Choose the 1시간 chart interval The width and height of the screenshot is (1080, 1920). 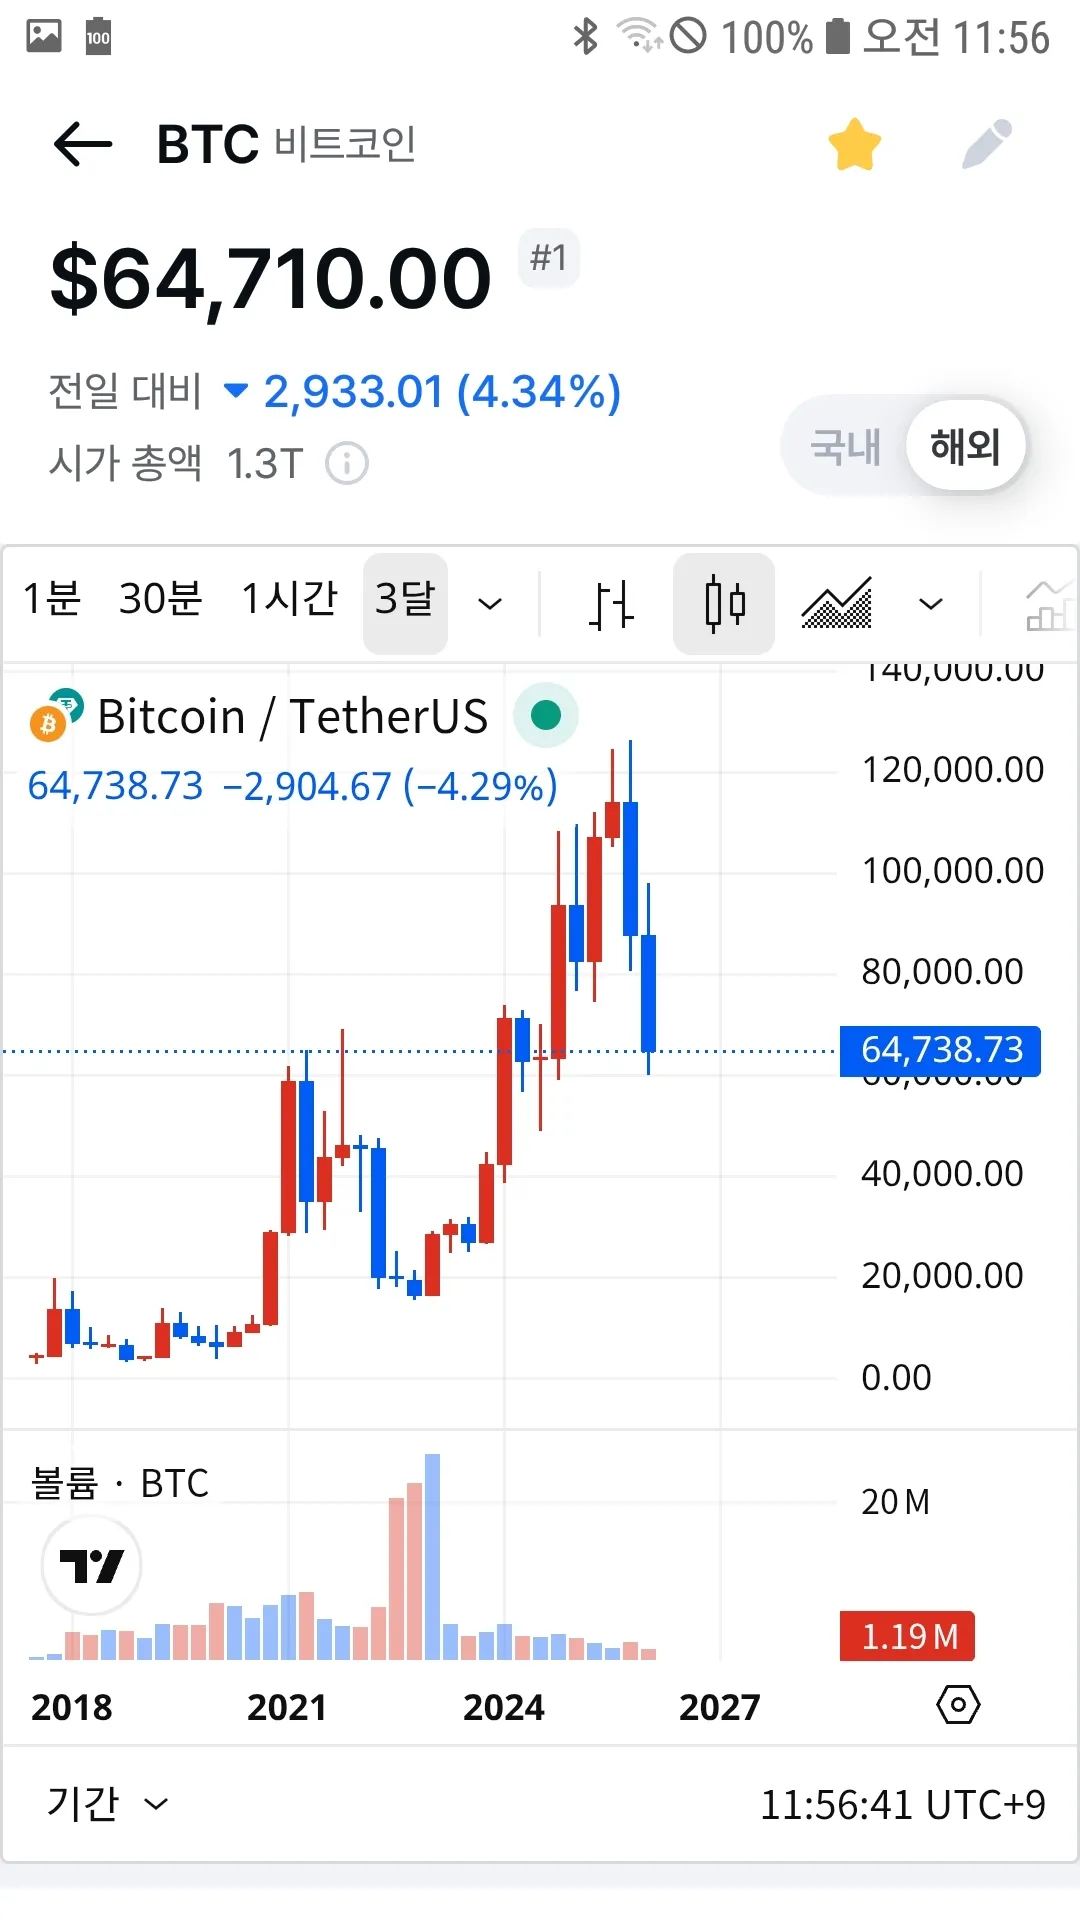289,600
